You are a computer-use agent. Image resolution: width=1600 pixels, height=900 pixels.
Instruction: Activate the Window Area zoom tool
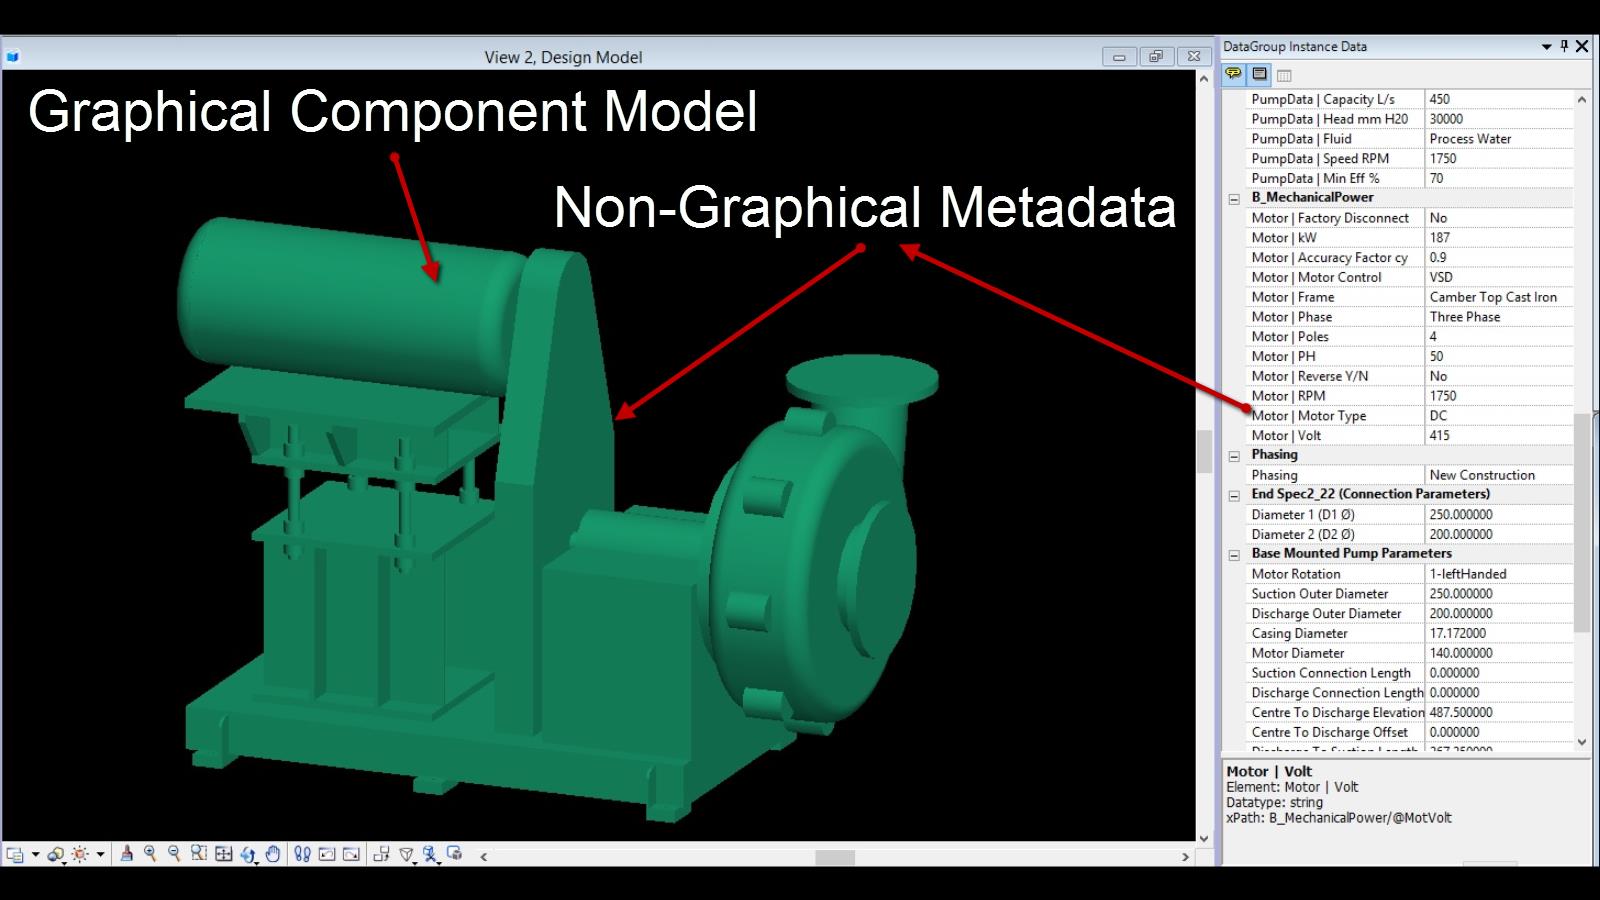[199, 854]
